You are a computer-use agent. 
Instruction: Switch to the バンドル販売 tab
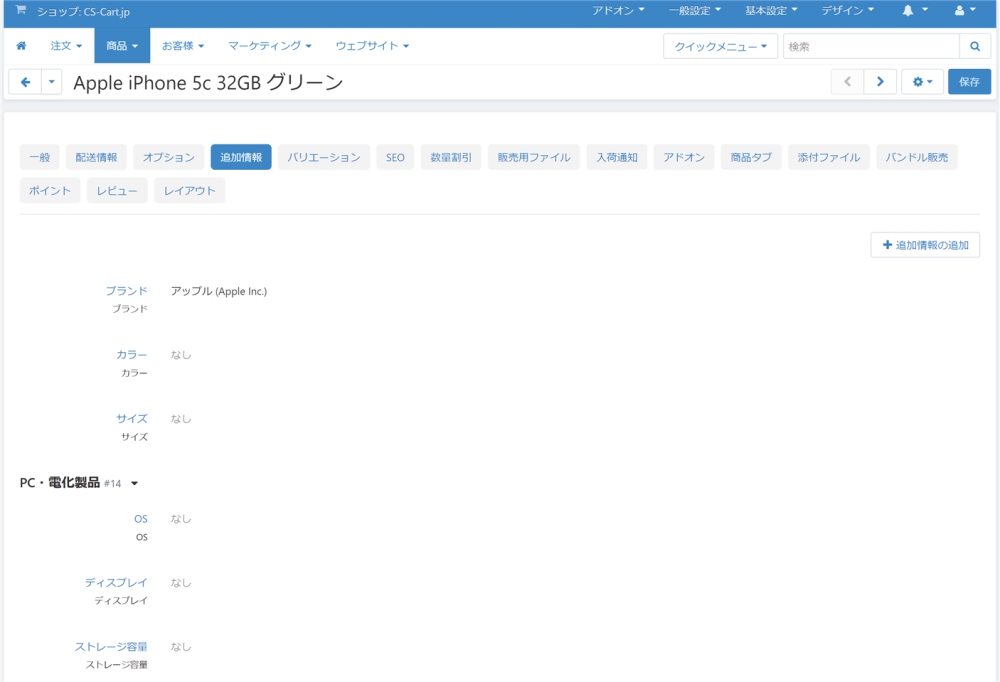(x=916, y=158)
